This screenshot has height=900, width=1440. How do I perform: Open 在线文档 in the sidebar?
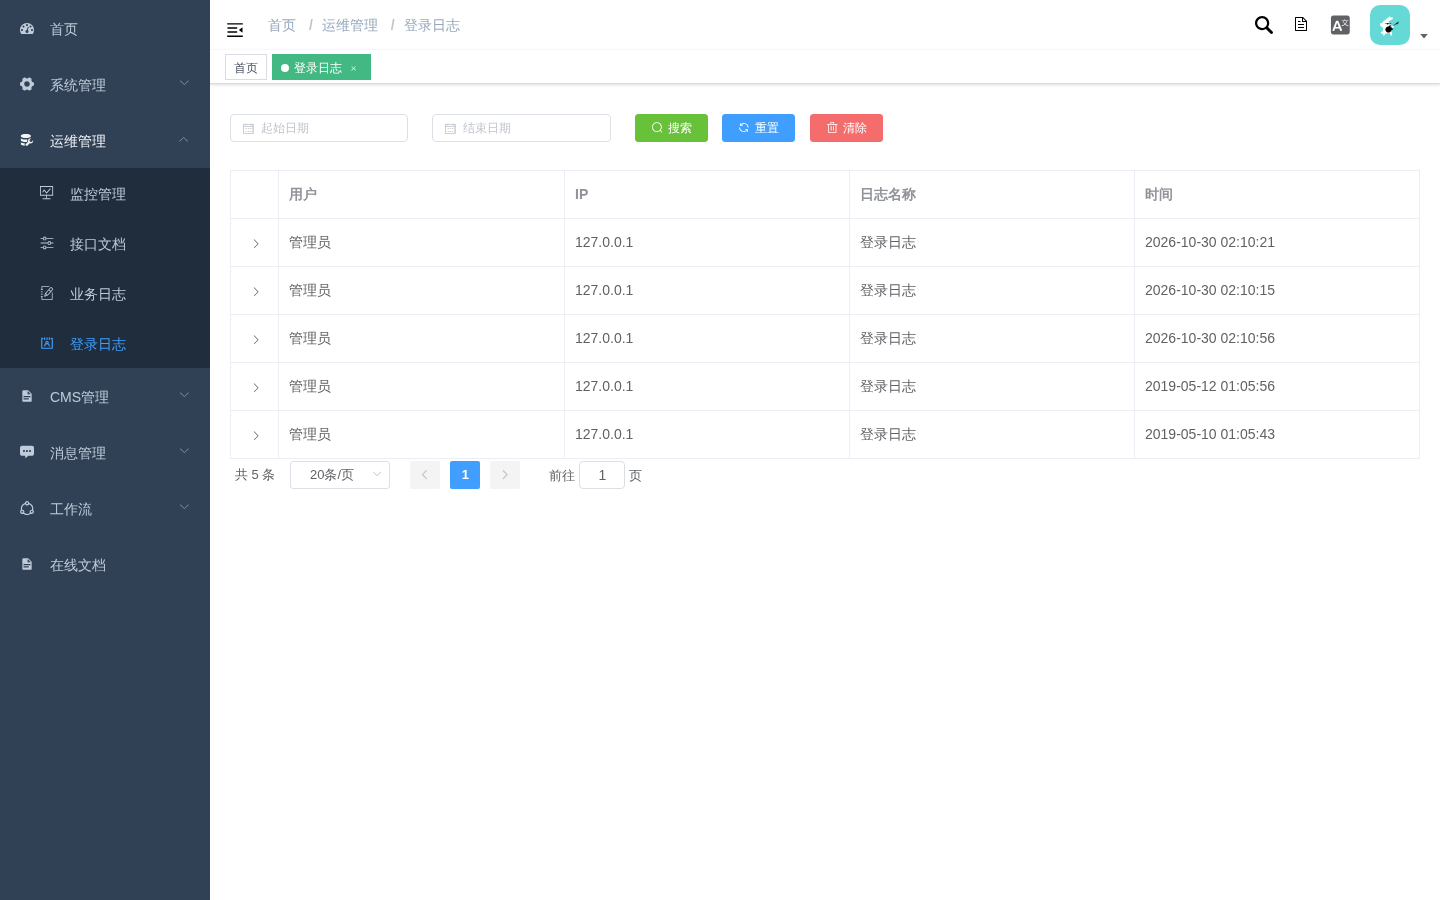pos(105,565)
